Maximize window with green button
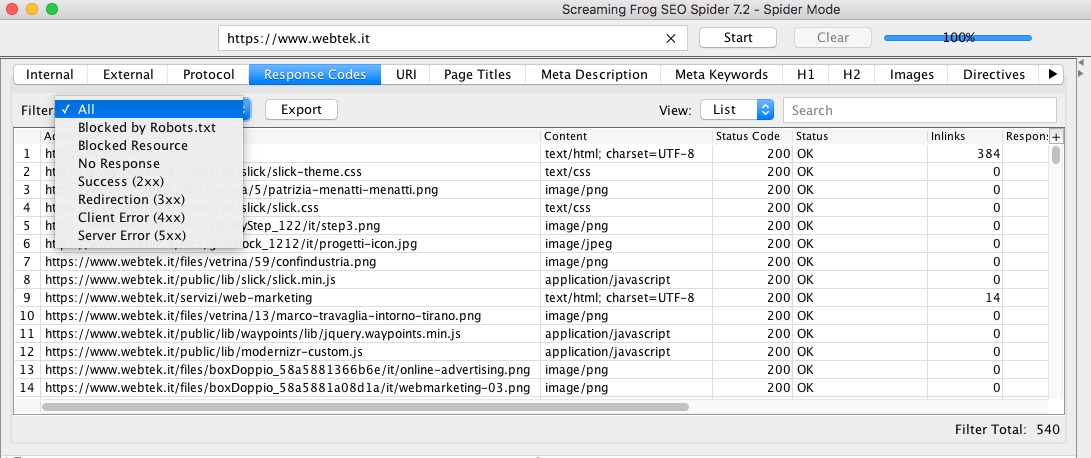 (52, 10)
